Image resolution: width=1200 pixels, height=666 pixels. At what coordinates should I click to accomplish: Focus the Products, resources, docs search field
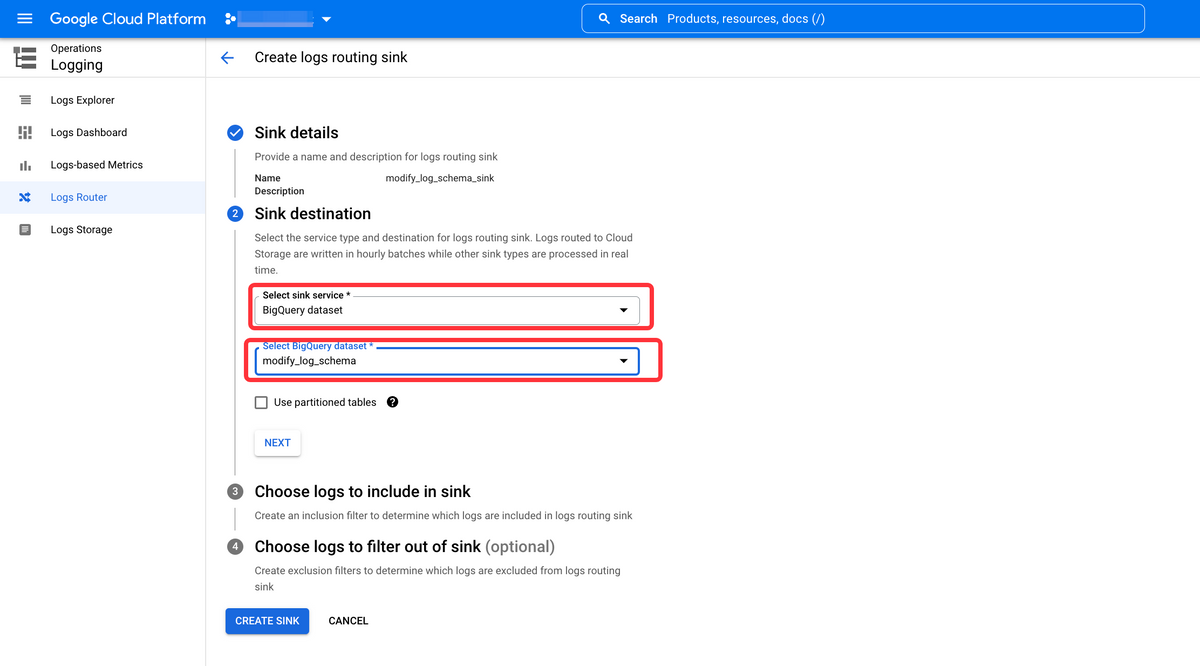[863, 19]
